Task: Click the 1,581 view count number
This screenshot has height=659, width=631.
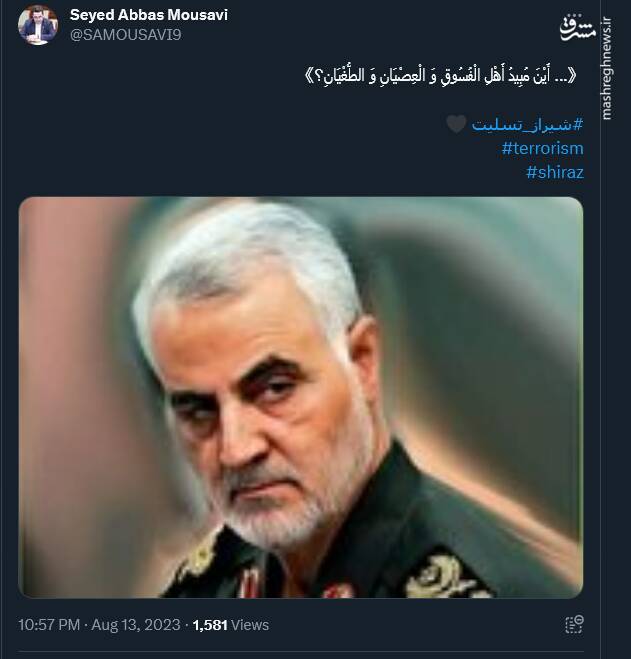Action: click(210, 625)
